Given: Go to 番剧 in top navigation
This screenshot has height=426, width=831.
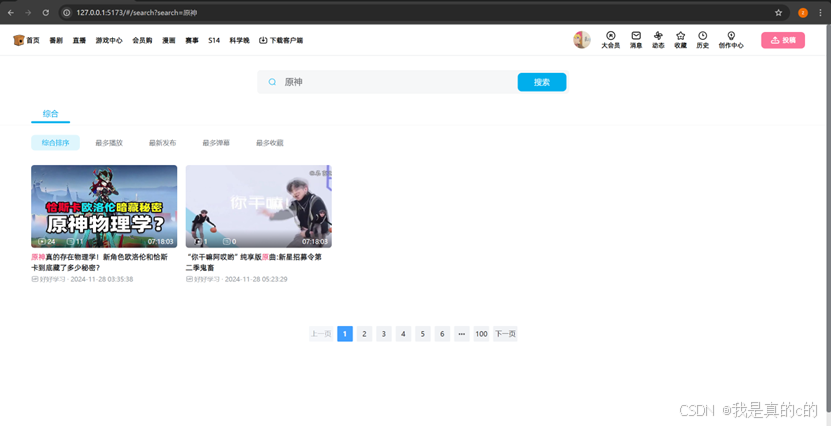Looking at the screenshot, I should tap(56, 40).
